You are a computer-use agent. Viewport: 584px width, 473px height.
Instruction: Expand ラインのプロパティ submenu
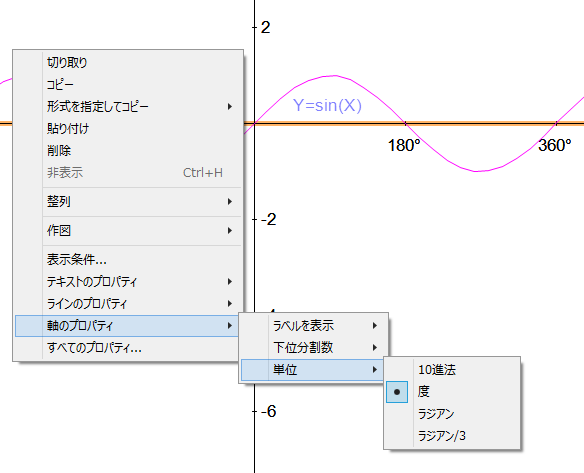coord(127,304)
